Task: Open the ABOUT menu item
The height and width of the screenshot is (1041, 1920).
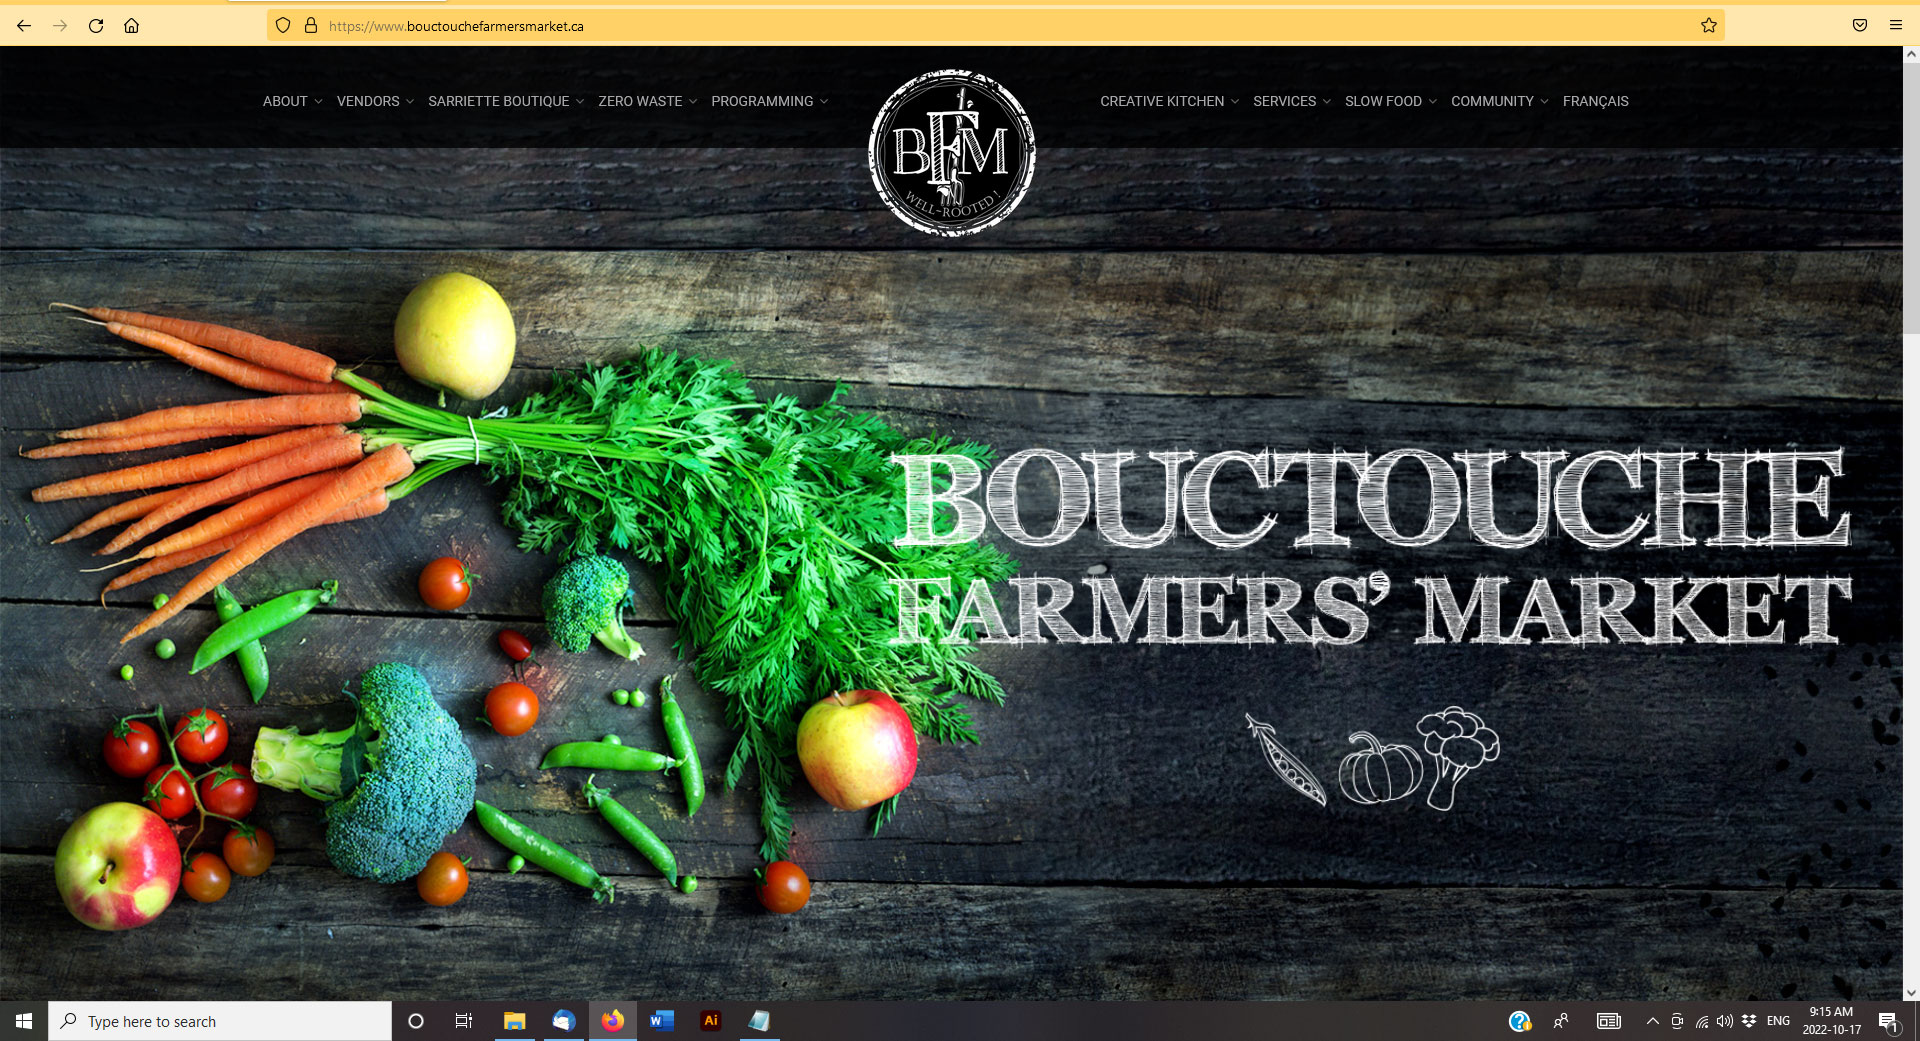Action: (285, 101)
